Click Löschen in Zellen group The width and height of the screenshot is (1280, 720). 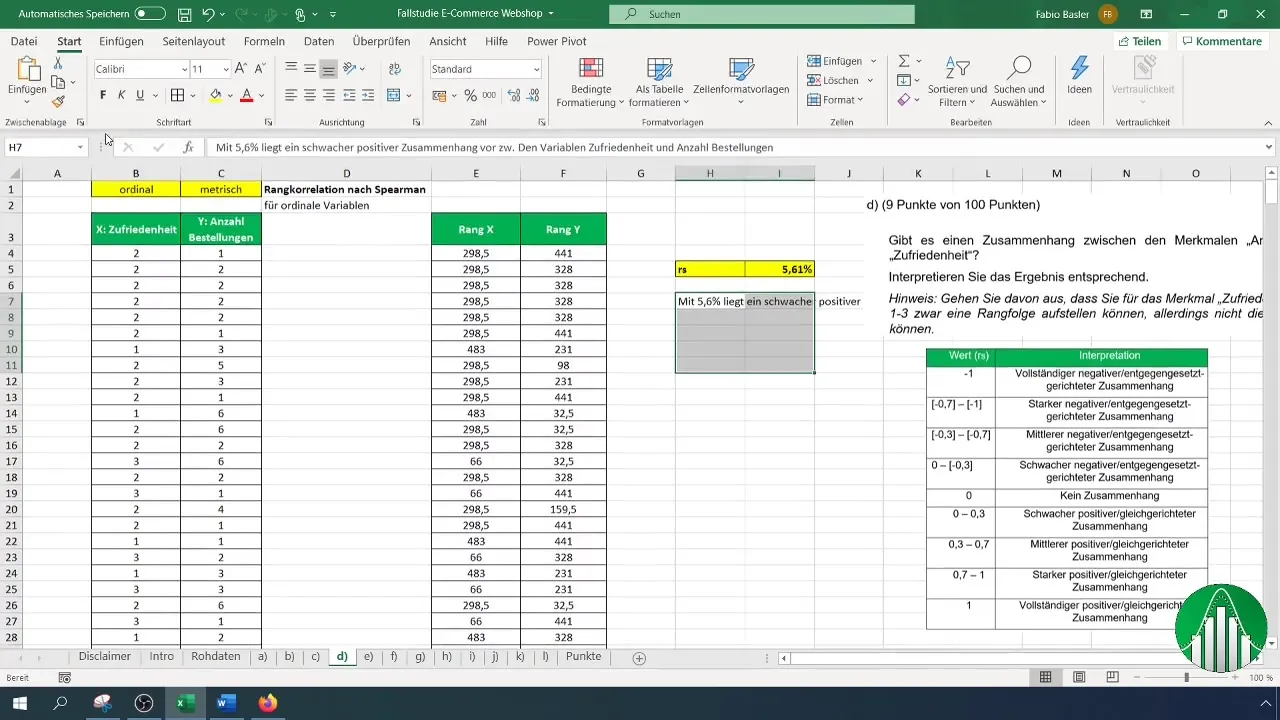(839, 80)
